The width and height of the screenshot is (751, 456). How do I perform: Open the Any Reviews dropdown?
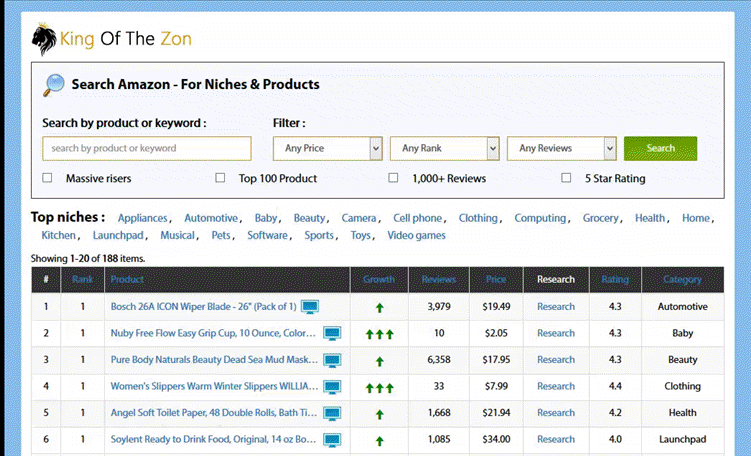tap(561, 148)
